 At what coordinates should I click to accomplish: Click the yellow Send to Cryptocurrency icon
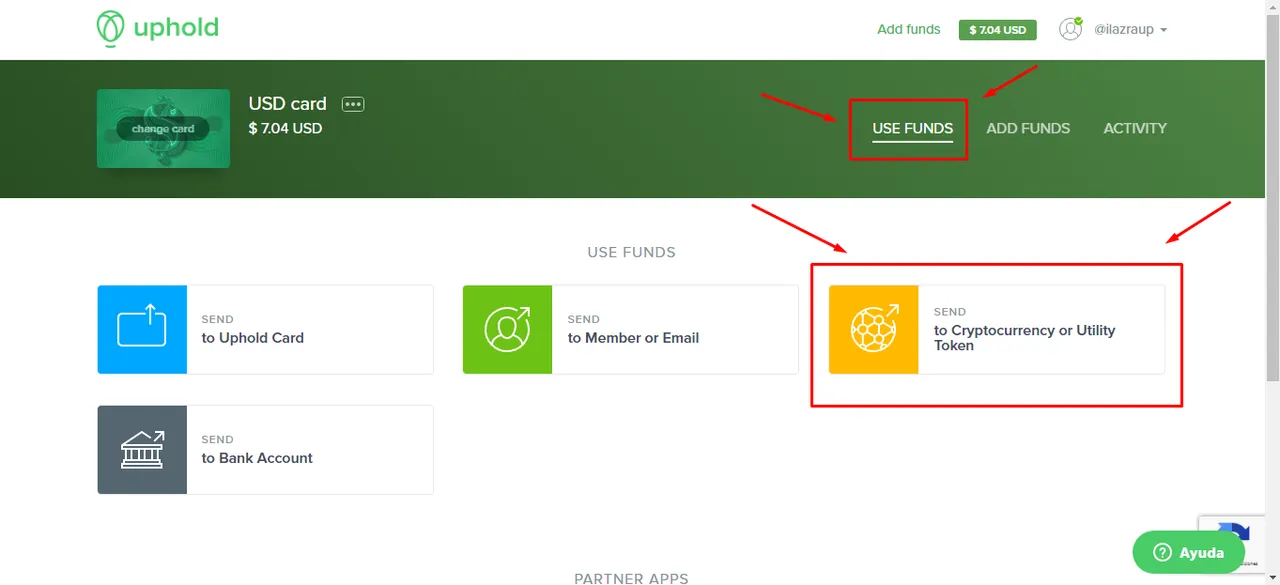874,330
